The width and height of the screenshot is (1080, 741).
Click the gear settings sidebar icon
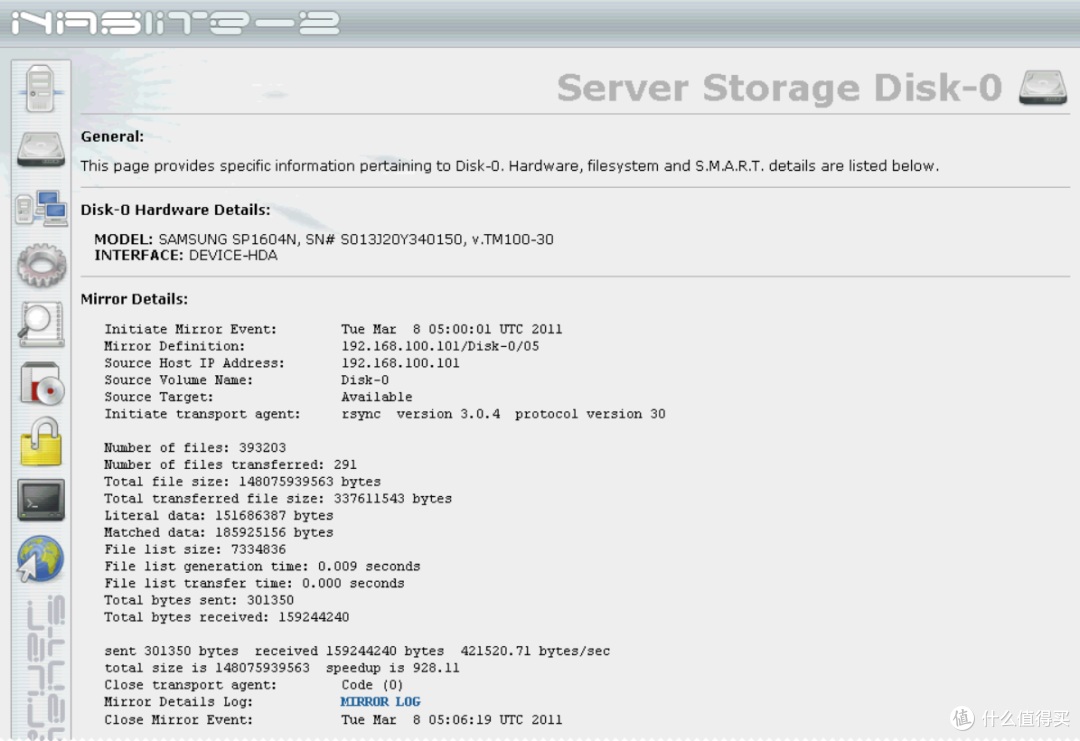click(40, 266)
